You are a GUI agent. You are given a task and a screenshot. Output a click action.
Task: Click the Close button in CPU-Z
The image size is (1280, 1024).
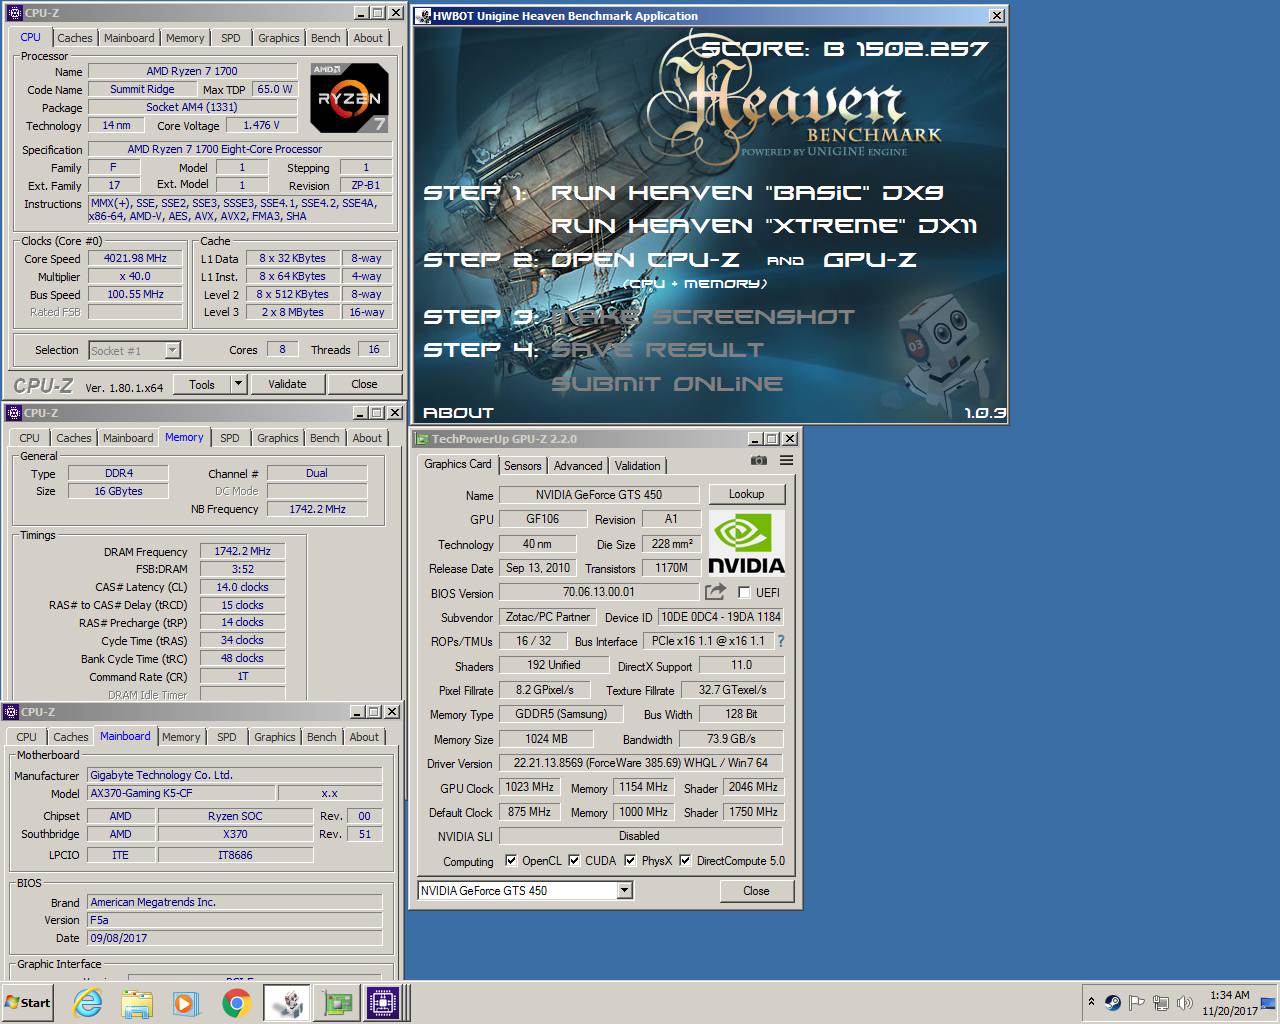364,384
